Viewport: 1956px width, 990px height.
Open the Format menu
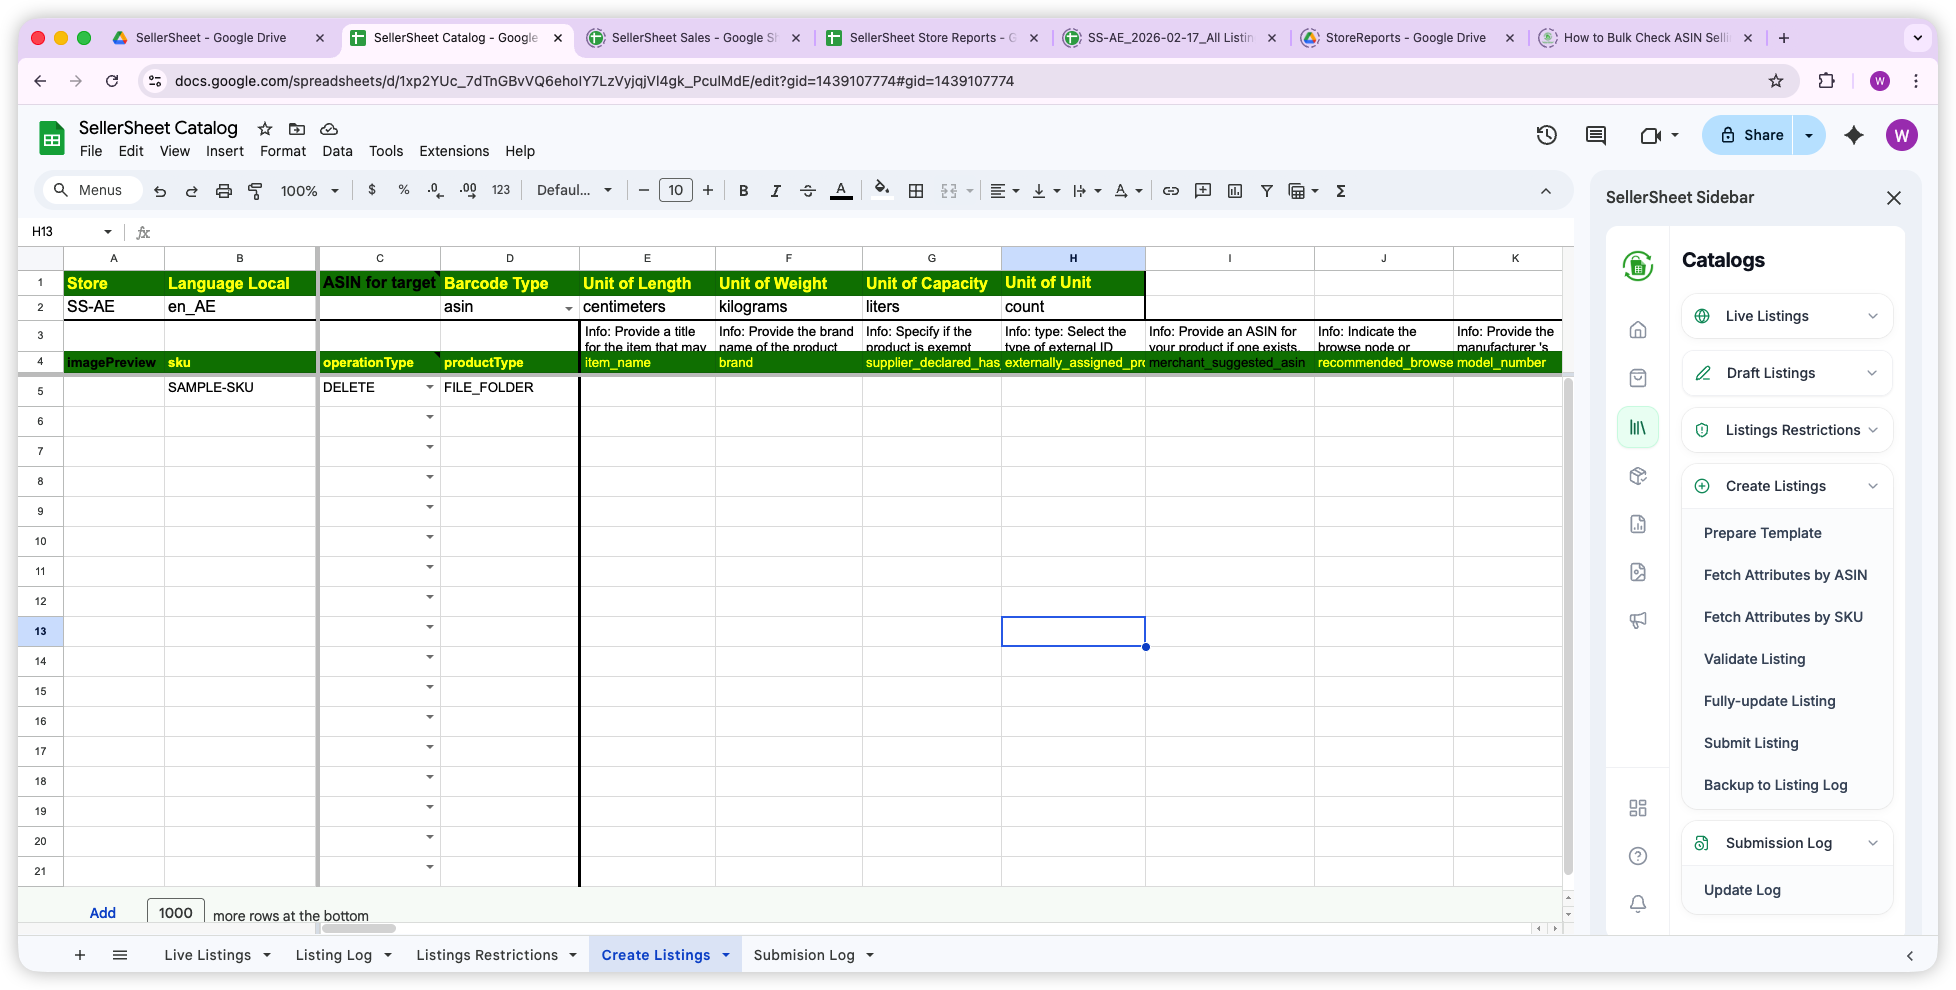tap(283, 151)
